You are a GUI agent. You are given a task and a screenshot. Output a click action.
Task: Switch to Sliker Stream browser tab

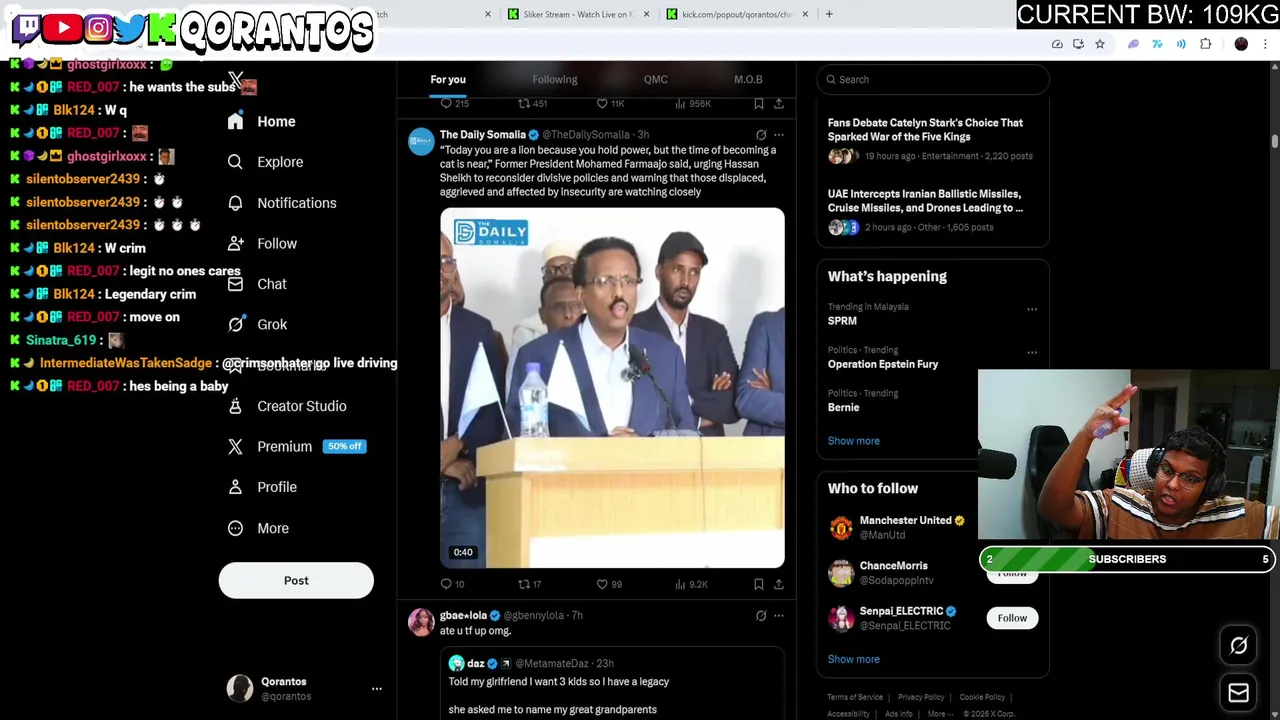[579, 14]
